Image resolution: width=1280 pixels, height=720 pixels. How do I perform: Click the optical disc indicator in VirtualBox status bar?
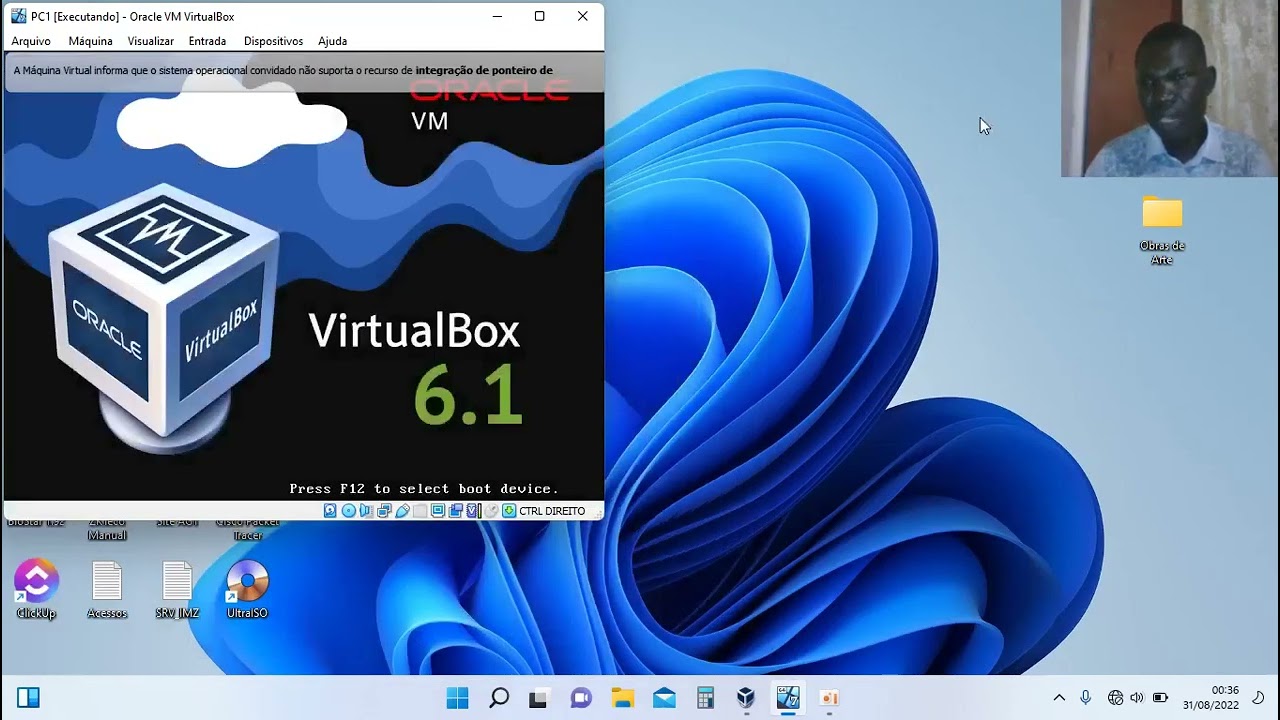(x=348, y=511)
